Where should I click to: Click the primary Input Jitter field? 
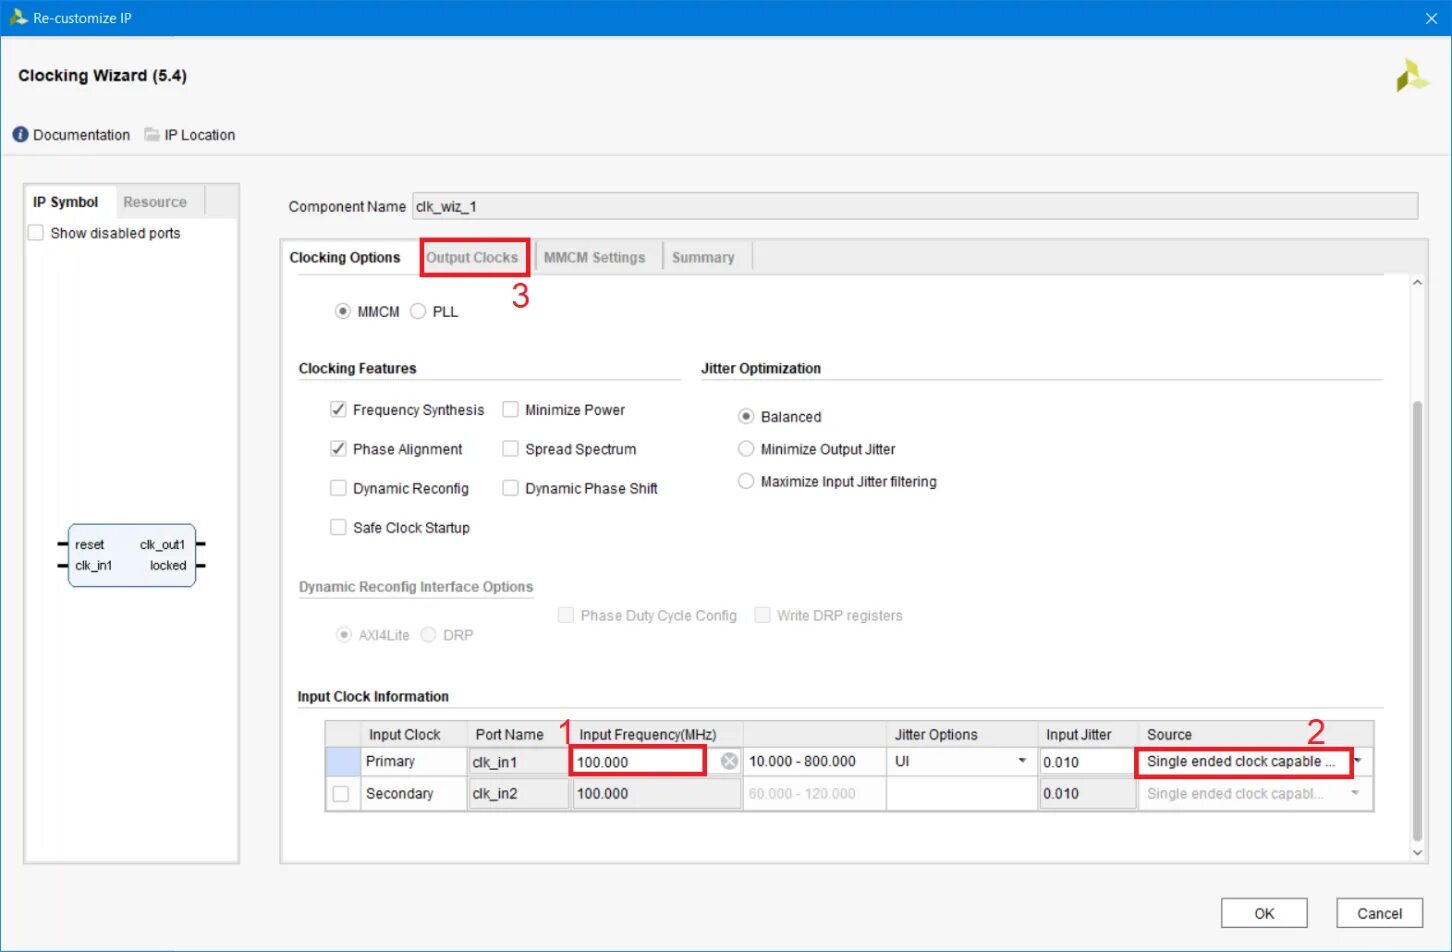(x=1087, y=761)
